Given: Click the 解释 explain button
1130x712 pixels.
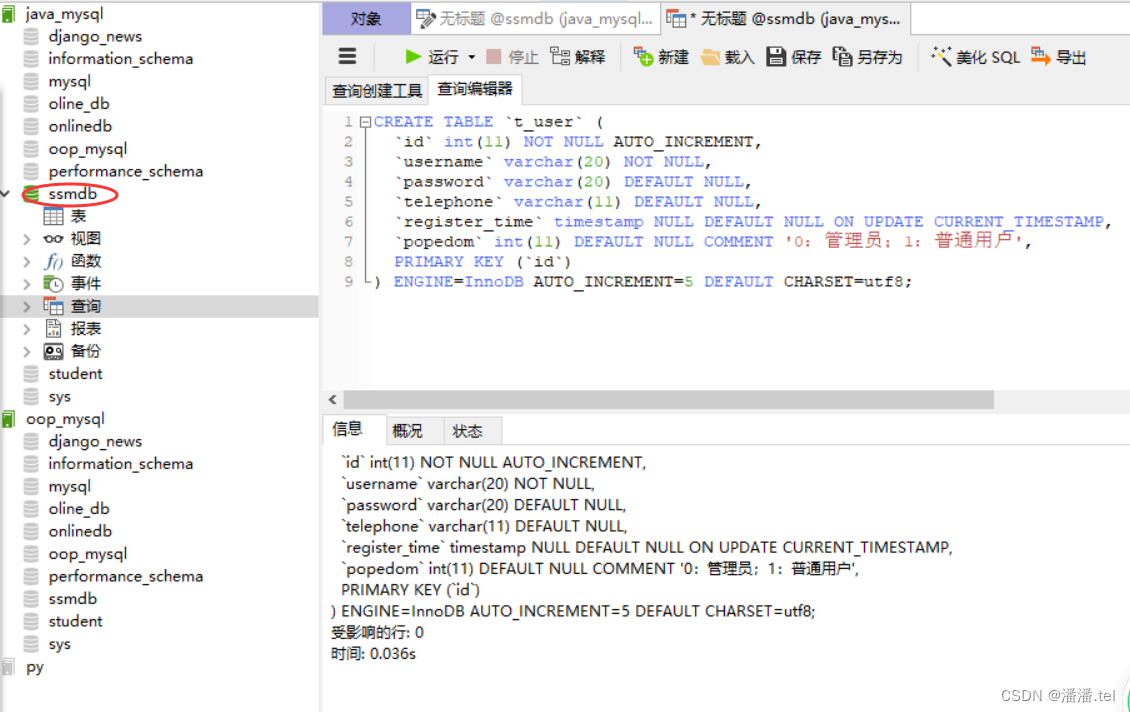Looking at the screenshot, I should [578, 57].
